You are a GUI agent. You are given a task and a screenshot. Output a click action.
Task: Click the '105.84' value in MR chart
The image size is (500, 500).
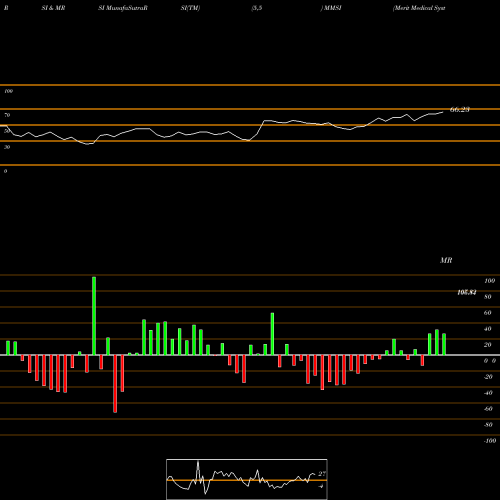[x=467, y=292]
